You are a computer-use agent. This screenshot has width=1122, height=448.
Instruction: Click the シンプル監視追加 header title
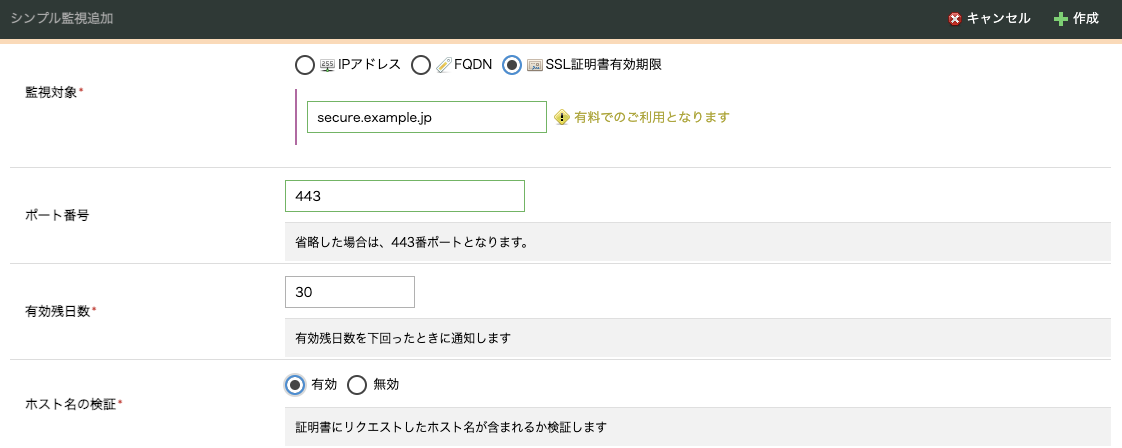pyautogui.click(x=62, y=19)
